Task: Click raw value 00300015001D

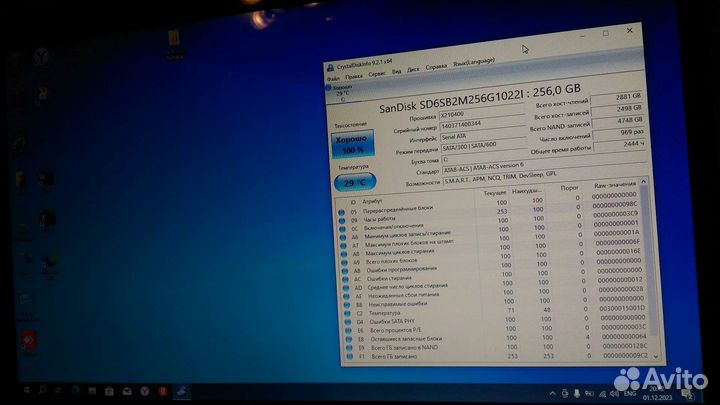Action: tap(622, 308)
